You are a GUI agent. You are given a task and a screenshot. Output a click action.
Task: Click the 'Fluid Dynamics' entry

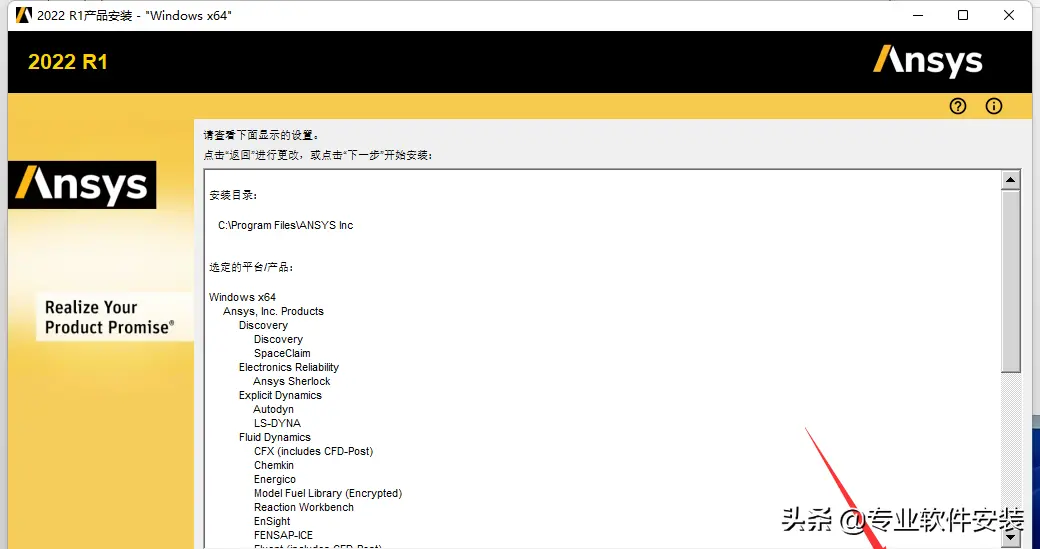tap(275, 437)
